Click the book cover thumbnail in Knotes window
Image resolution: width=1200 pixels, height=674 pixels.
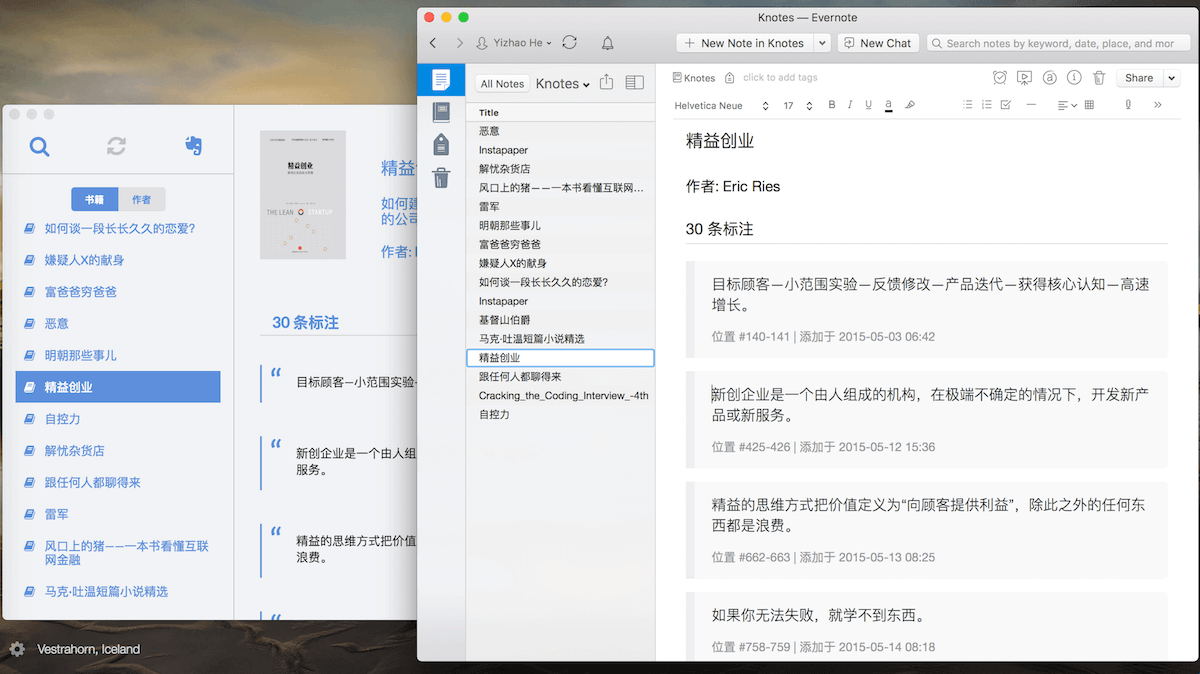(303, 194)
